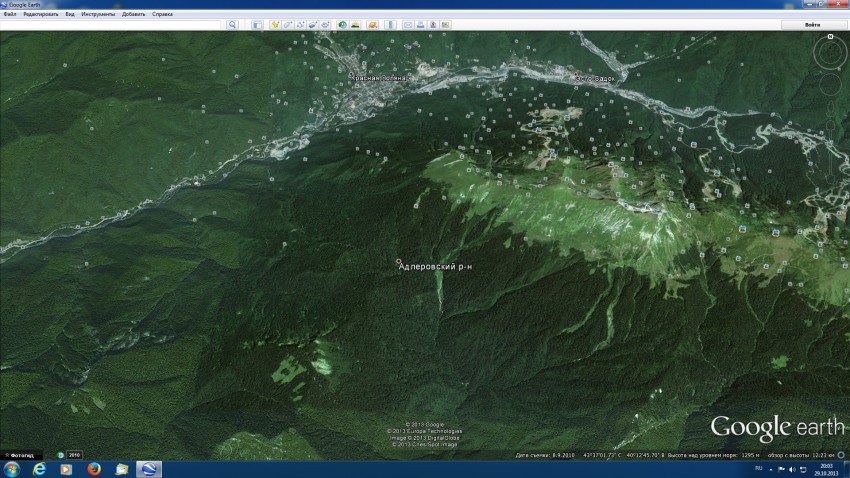Click the N north compass marker
The height and width of the screenshot is (478, 850).
point(830,37)
